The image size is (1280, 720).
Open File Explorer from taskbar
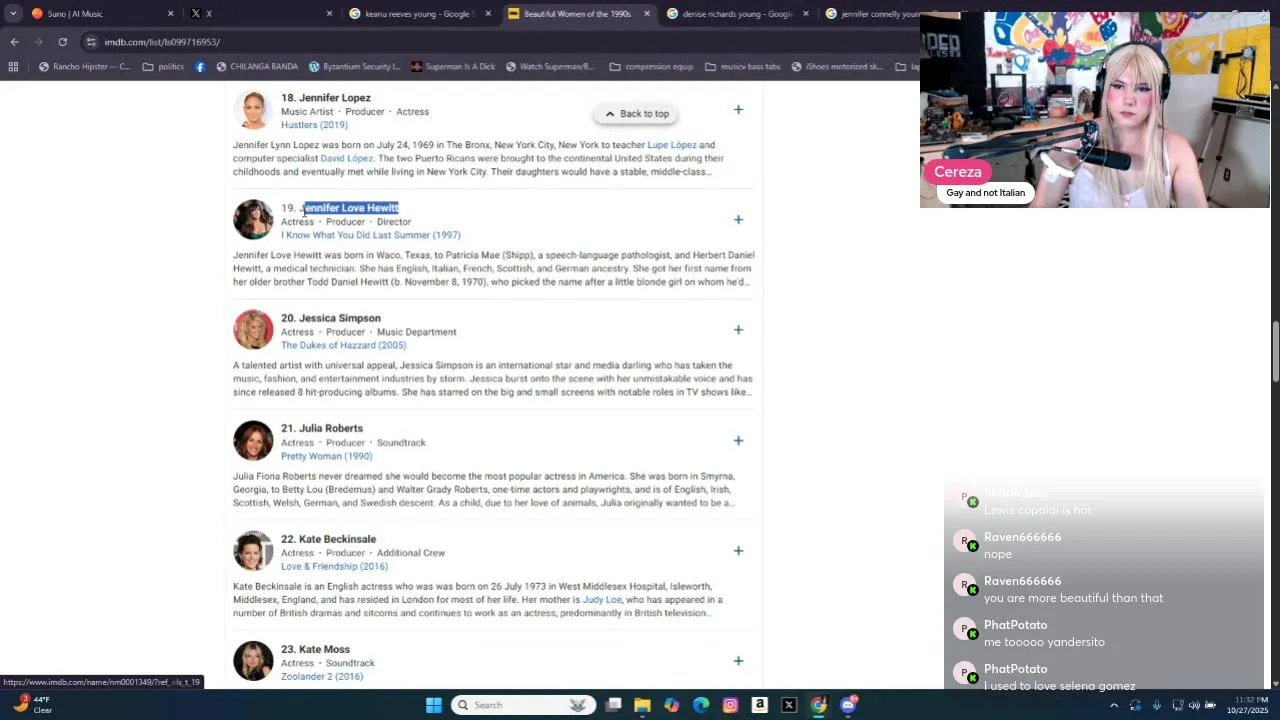pyautogui.click(x=642, y=705)
